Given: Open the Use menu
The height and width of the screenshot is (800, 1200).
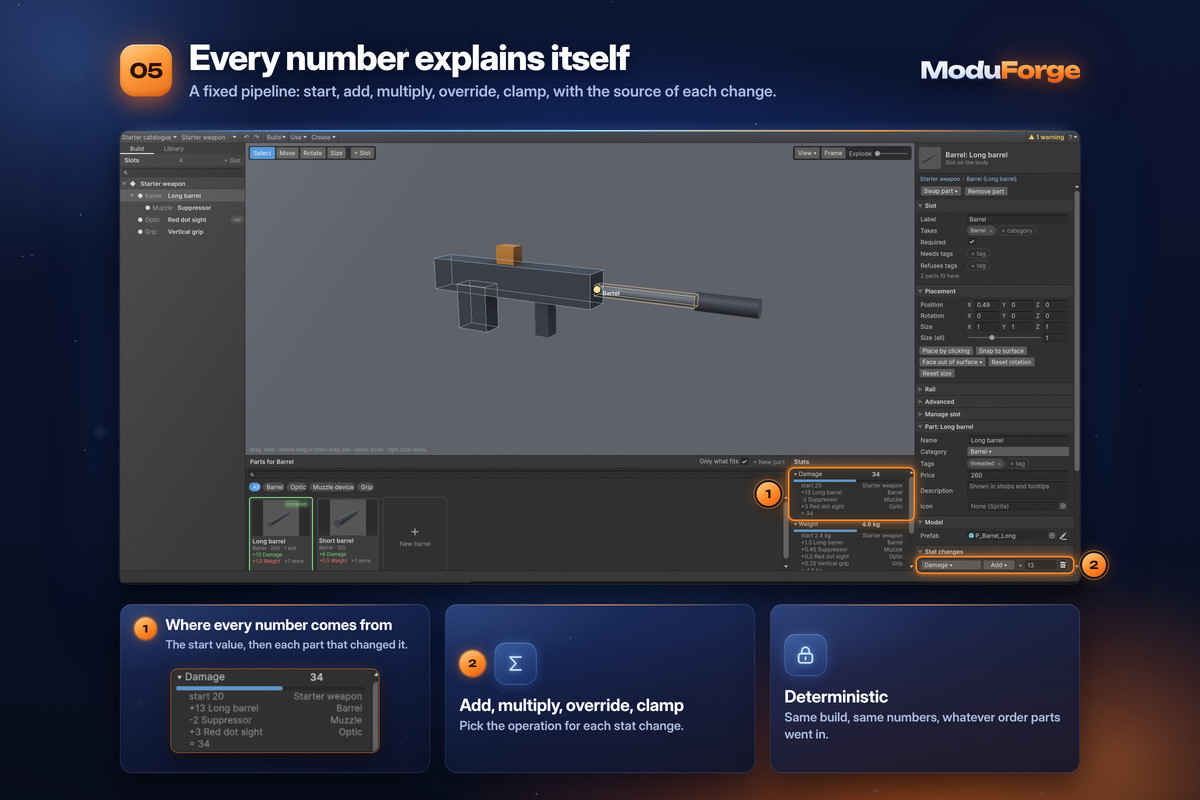Looking at the screenshot, I should pos(298,137).
